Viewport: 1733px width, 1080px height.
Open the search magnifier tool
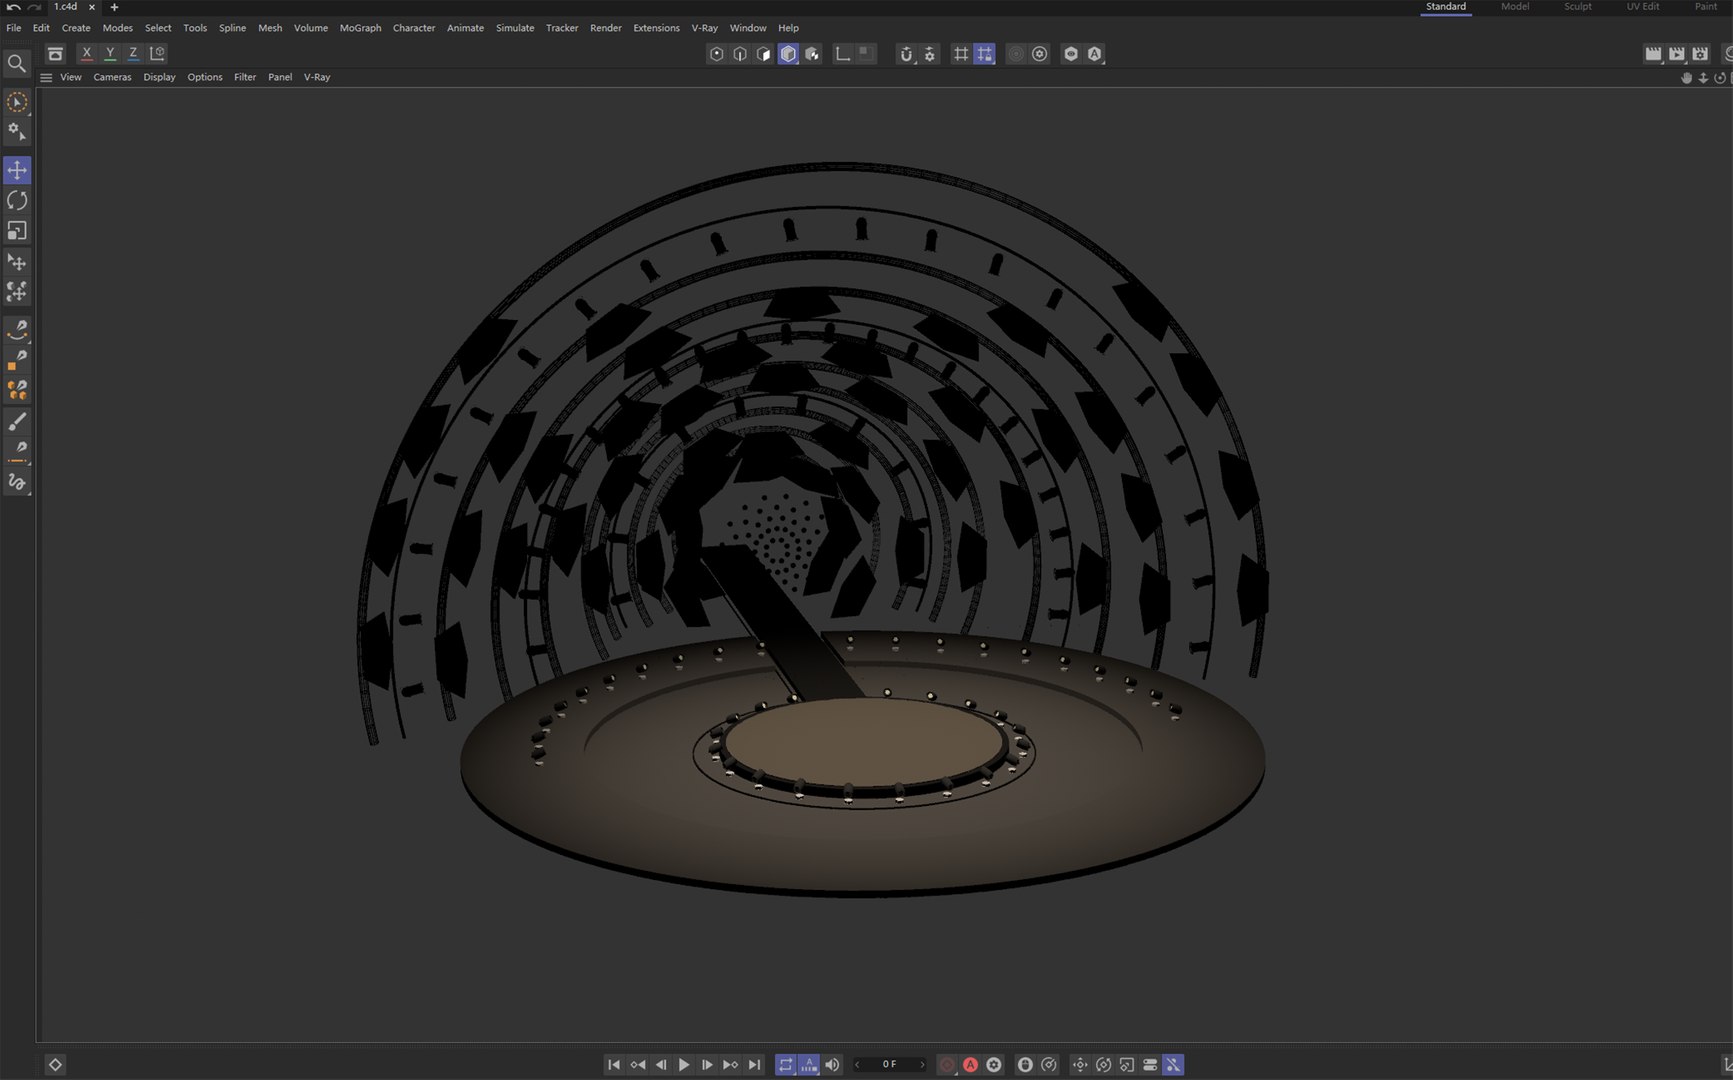17,64
